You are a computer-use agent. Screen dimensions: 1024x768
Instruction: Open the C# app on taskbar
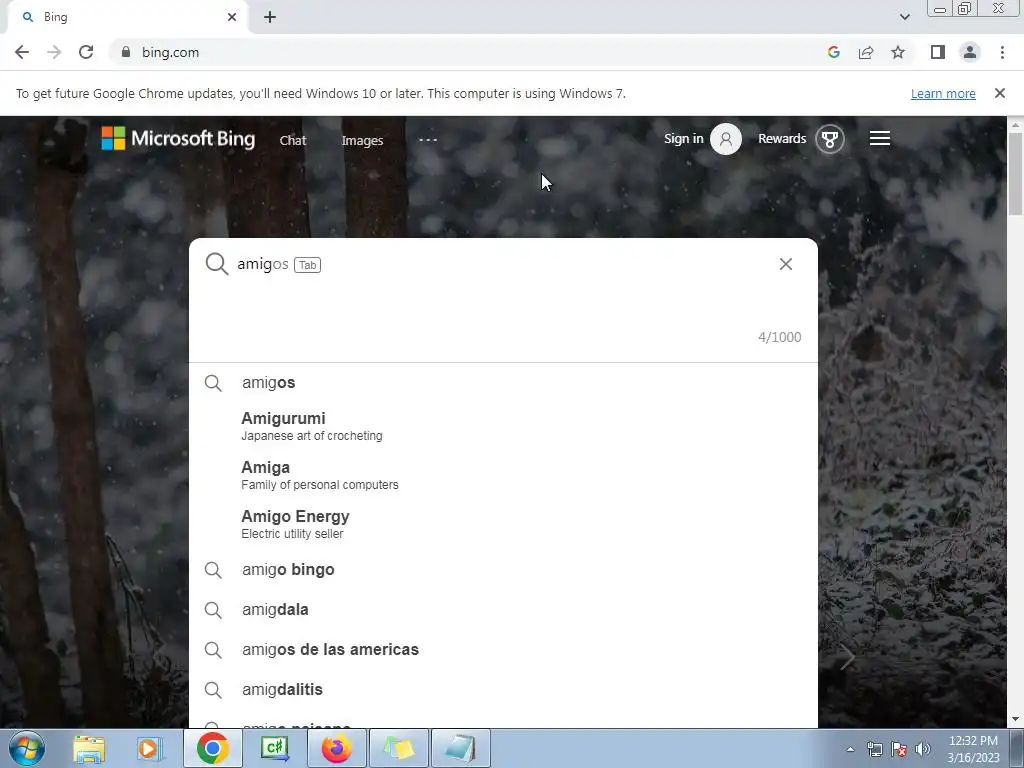click(x=275, y=748)
